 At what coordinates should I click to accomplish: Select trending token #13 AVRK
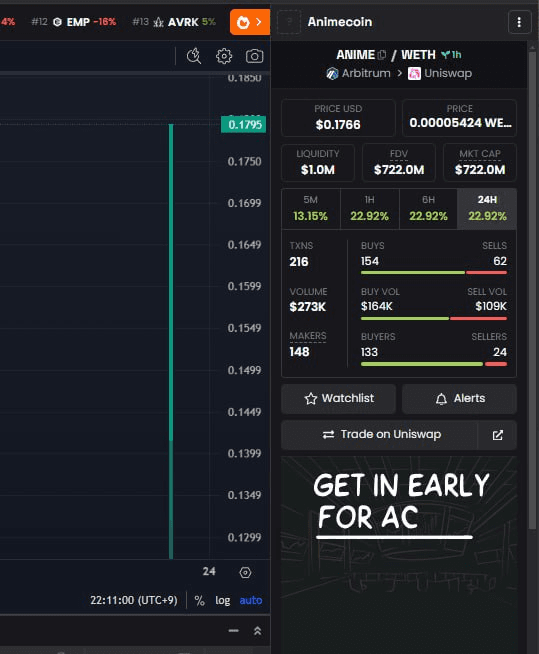tap(174, 22)
